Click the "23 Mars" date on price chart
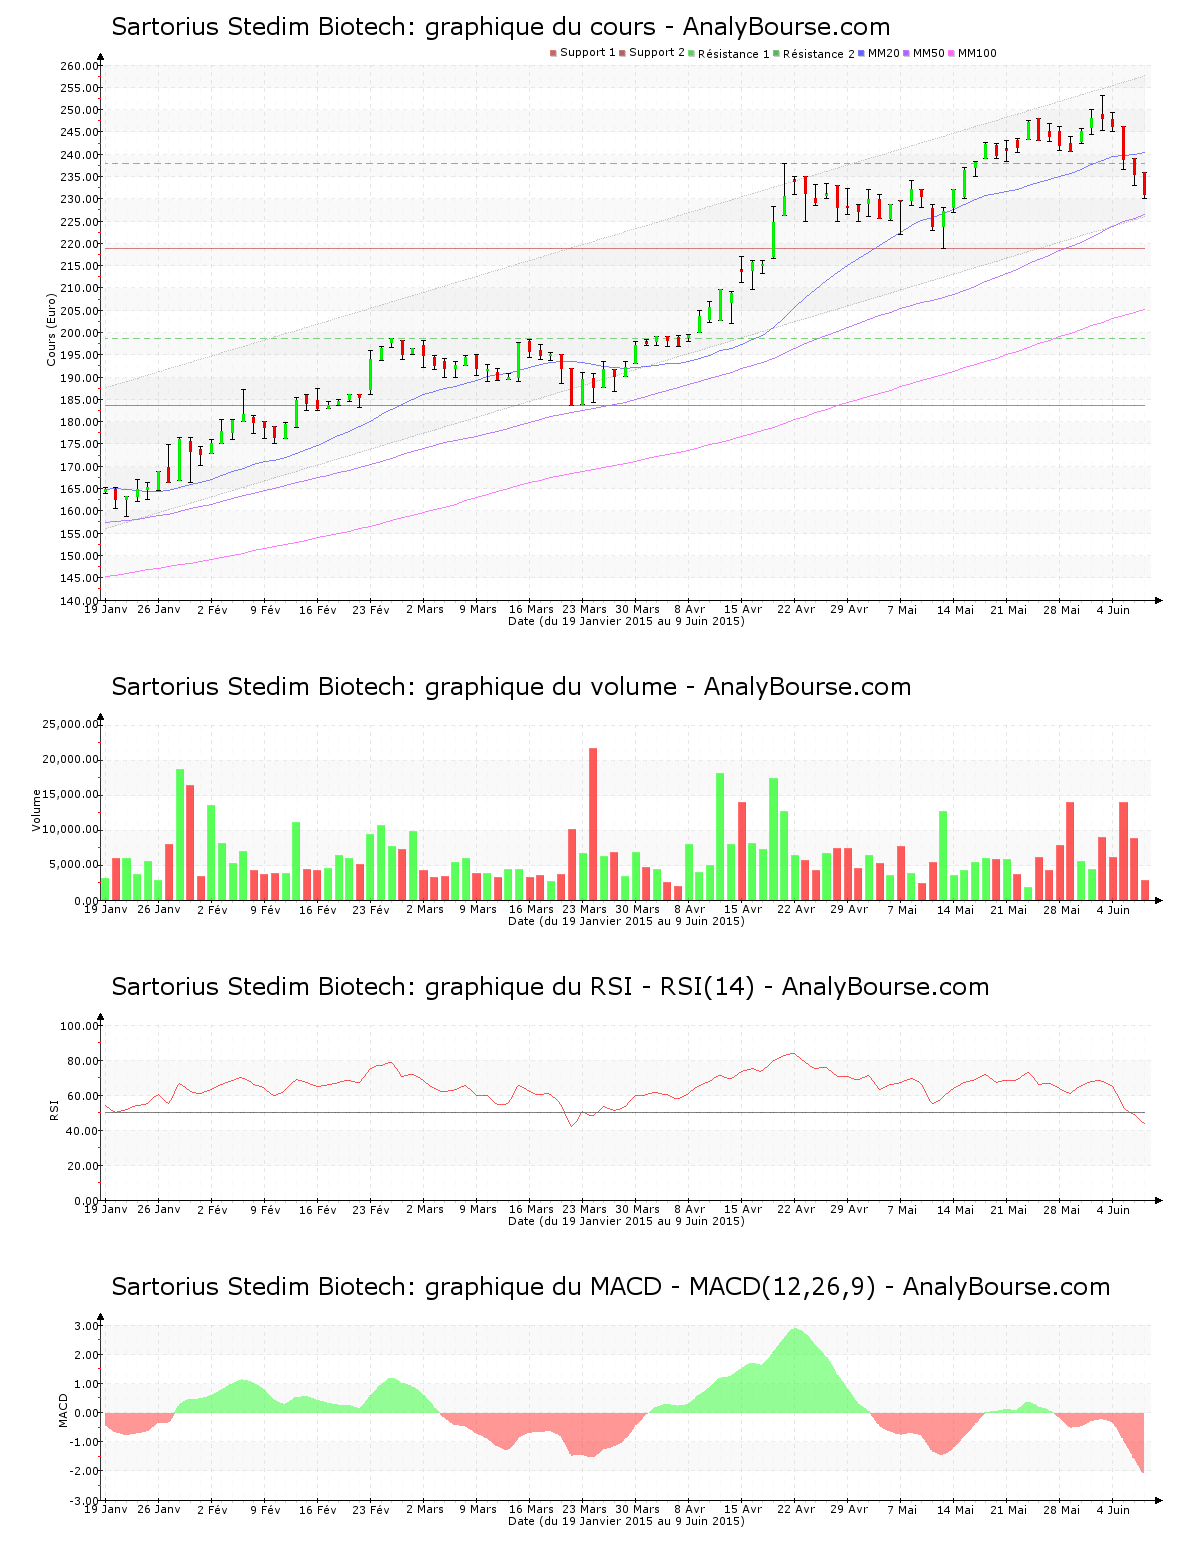The width and height of the screenshot is (1200, 1550). click(584, 609)
